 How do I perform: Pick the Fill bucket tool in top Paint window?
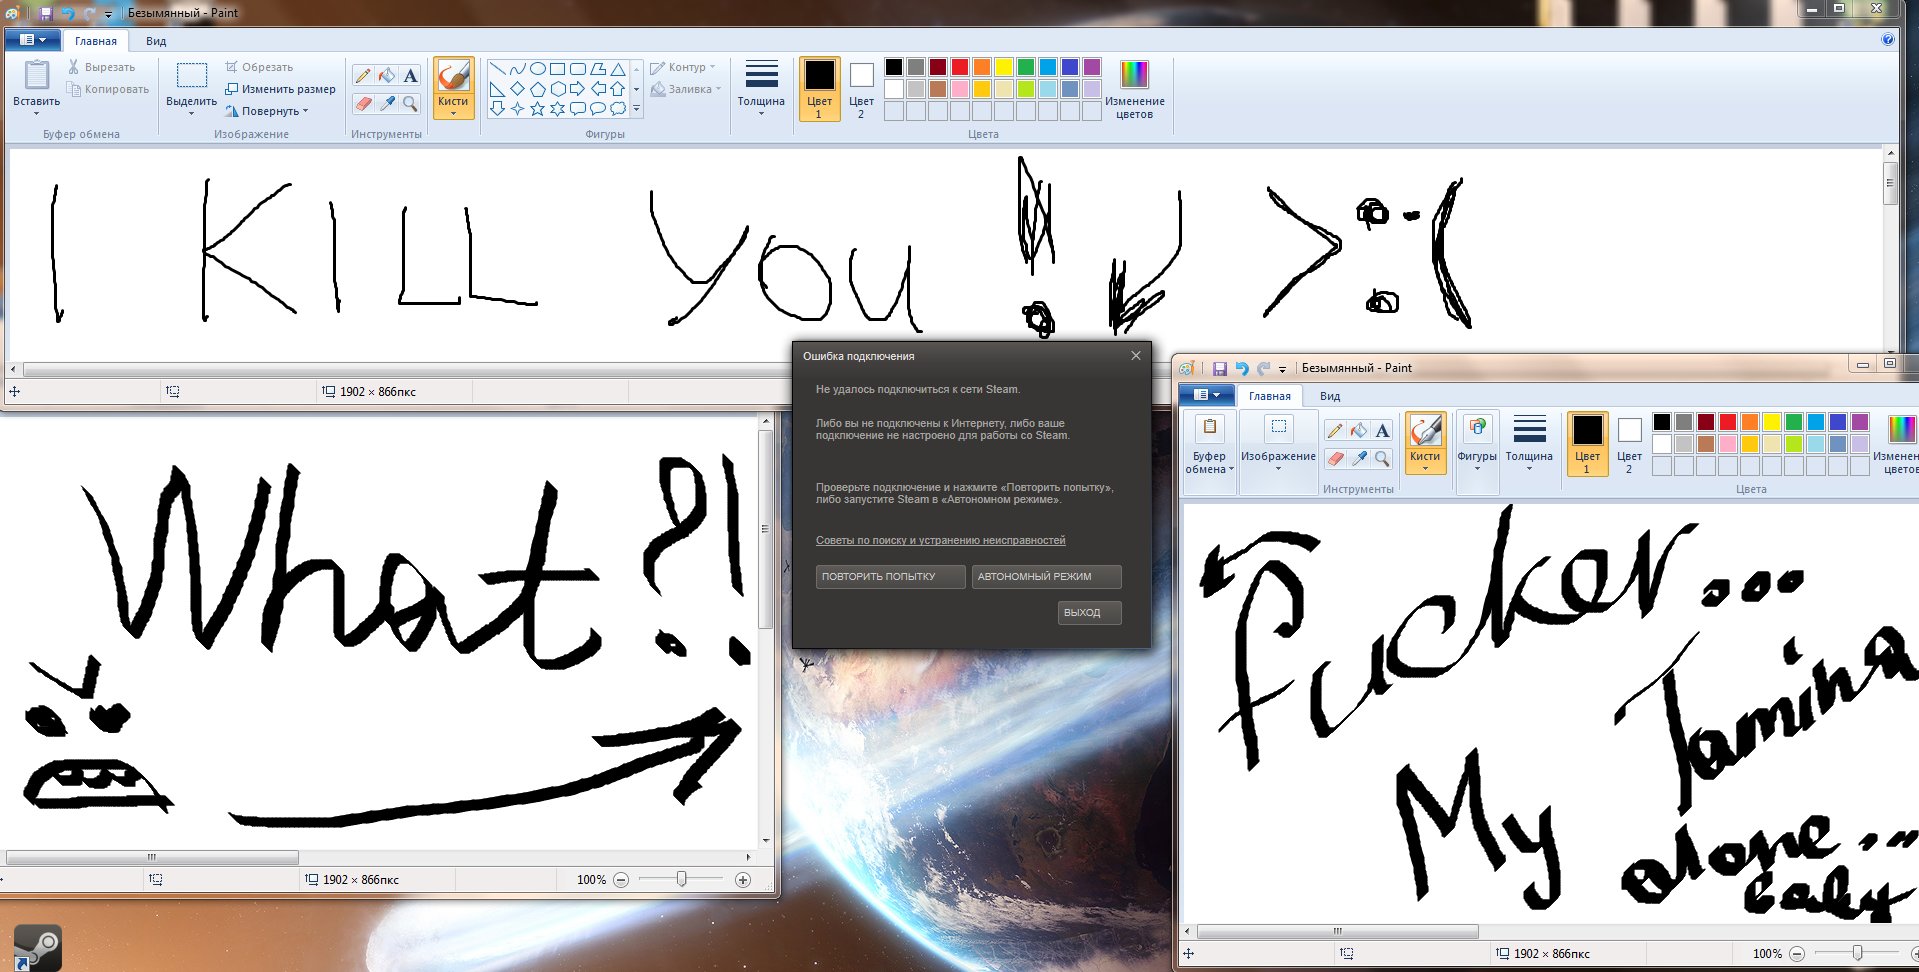pyautogui.click(x=387, y=76)
